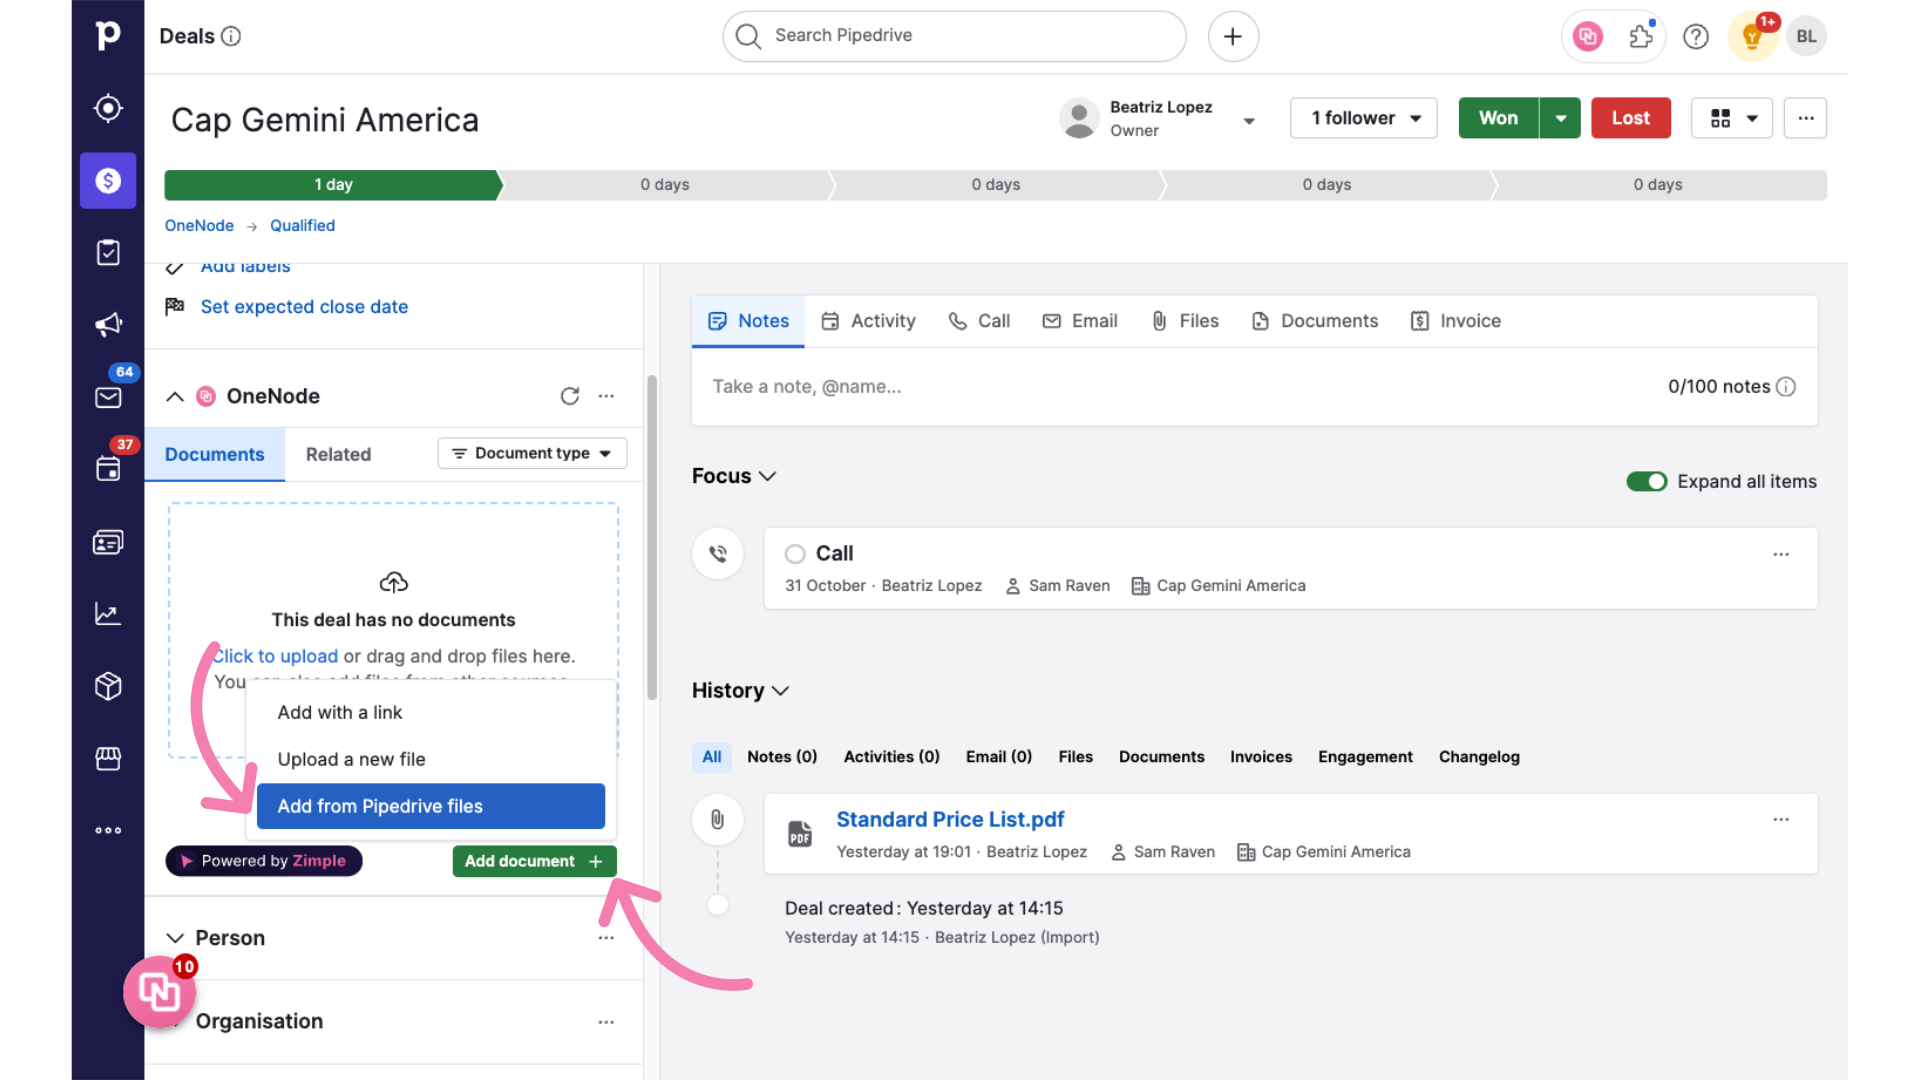
Task: Mark the deal as Won
Action: click(x=1498, y=118)
